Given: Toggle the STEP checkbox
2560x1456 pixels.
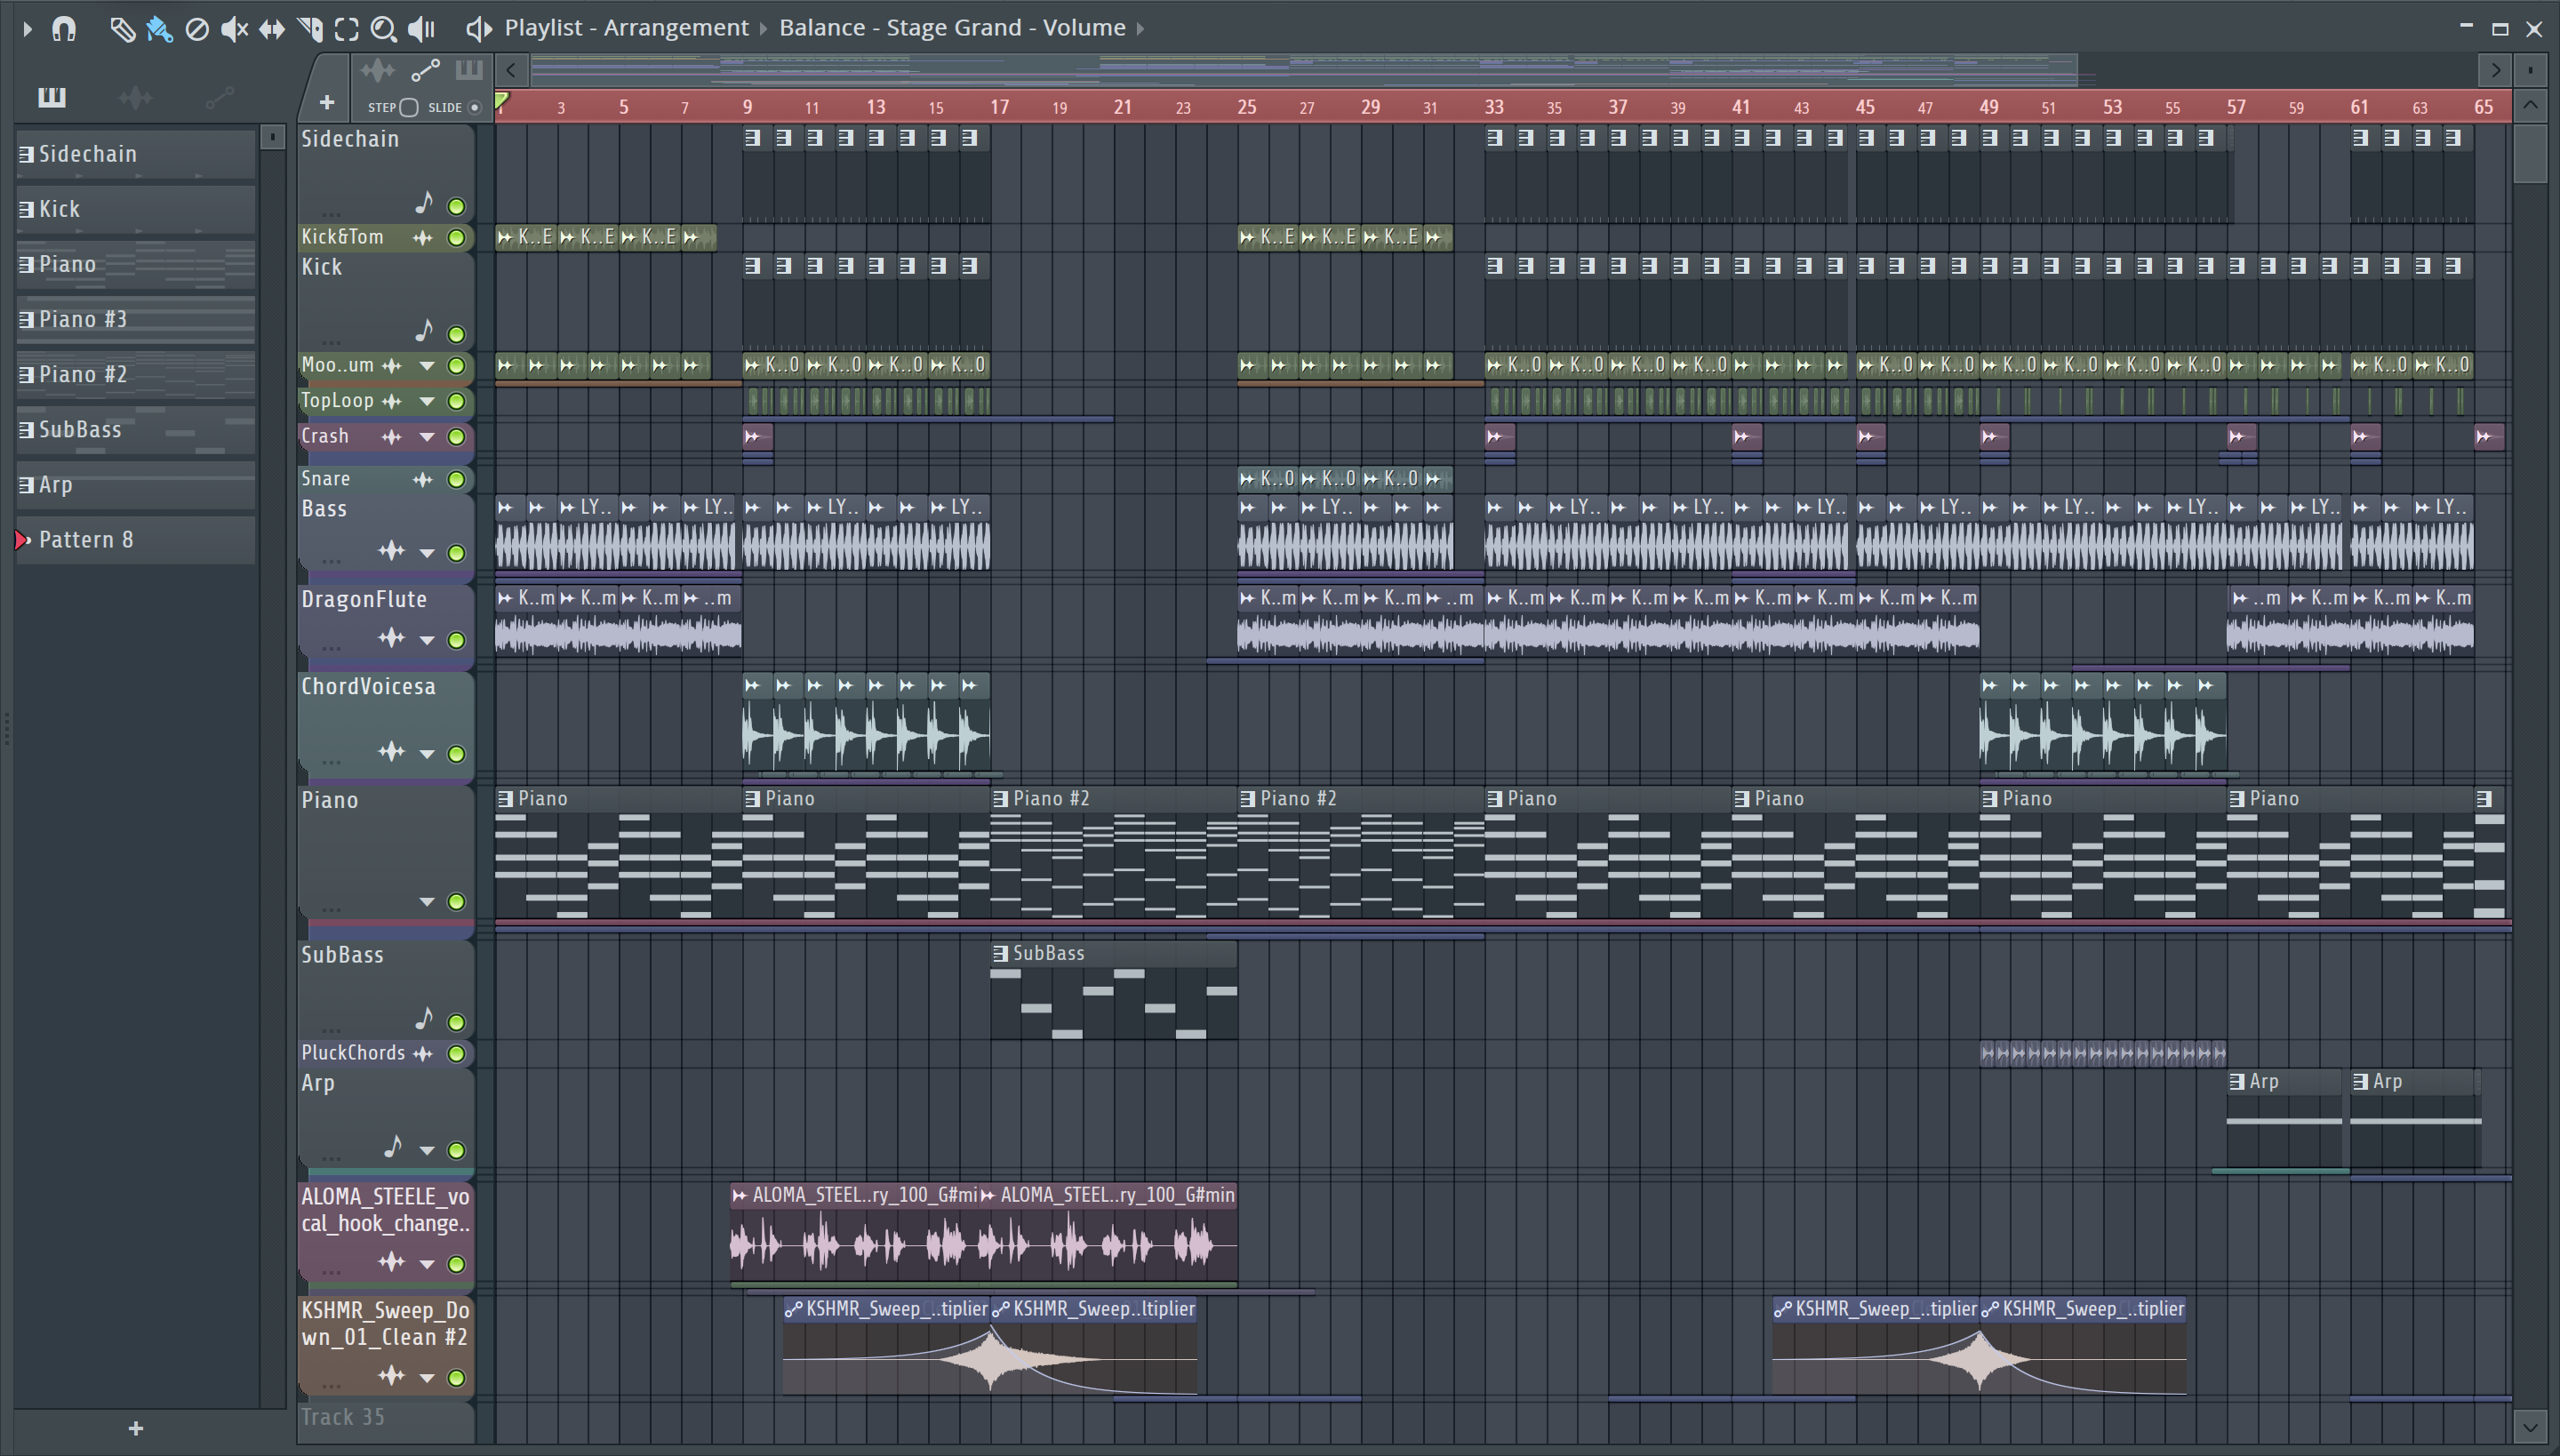Looking at the screenshot, I should point(408,107).
